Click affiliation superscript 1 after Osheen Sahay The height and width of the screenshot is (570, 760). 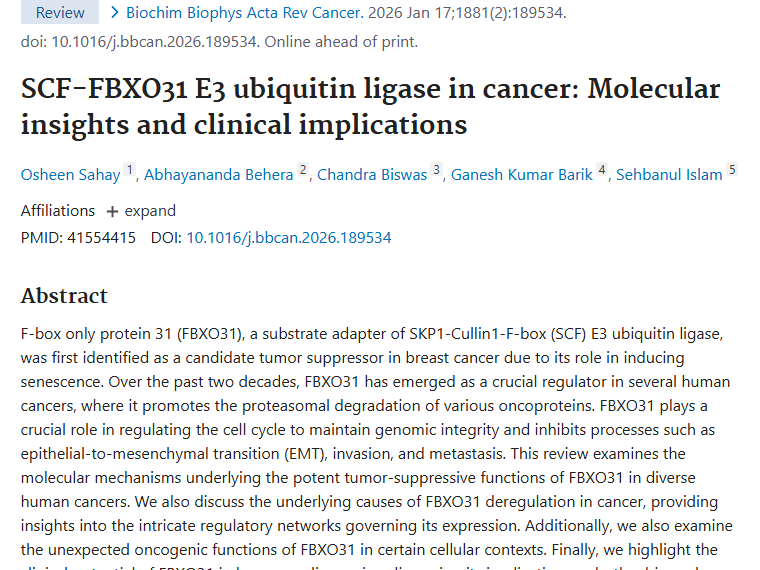tap(130, 171)
